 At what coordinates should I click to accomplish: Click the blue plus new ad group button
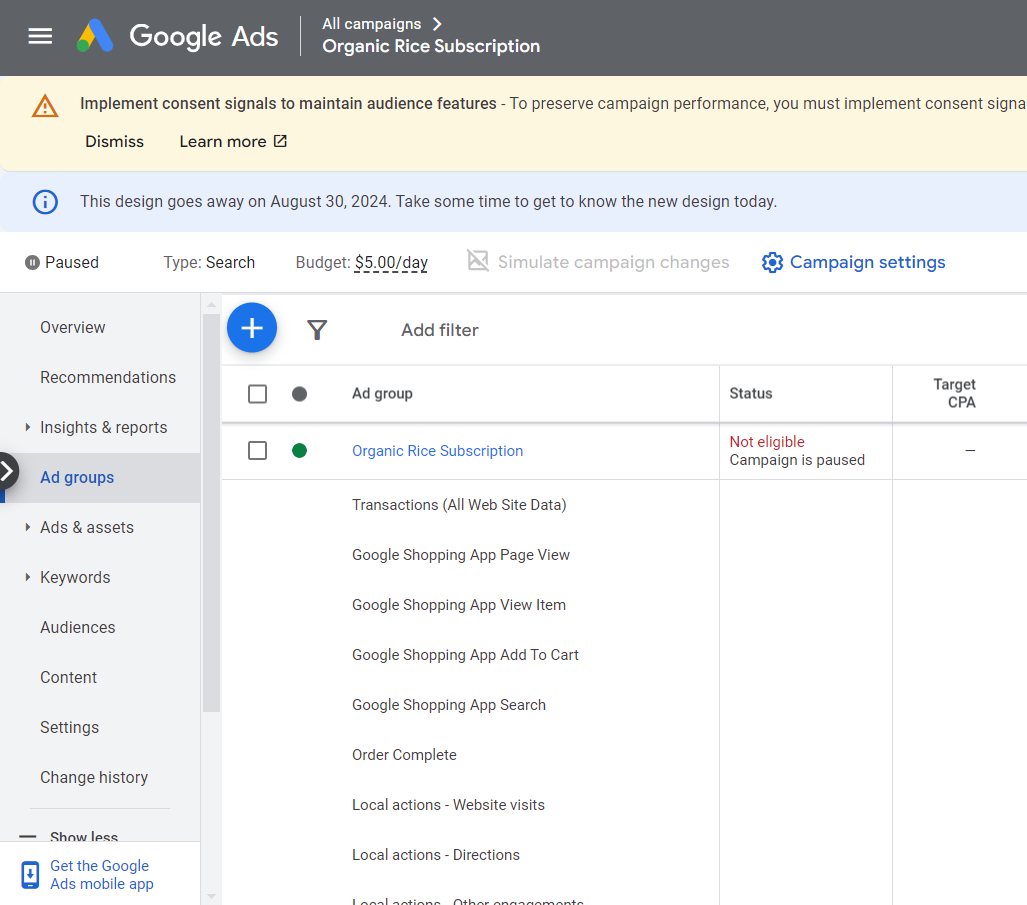tap(252, 327)
